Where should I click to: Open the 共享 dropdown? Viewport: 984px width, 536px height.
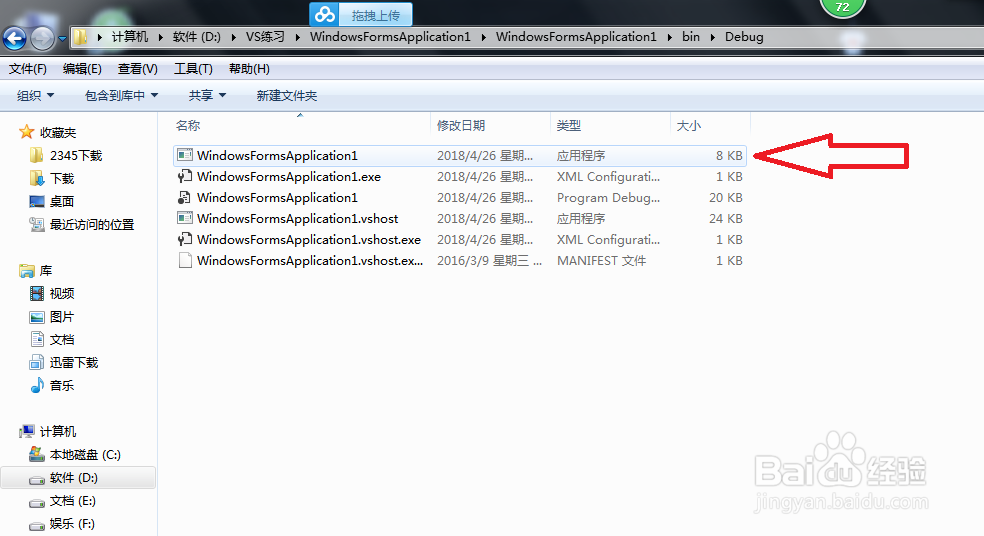click(207, 95)
